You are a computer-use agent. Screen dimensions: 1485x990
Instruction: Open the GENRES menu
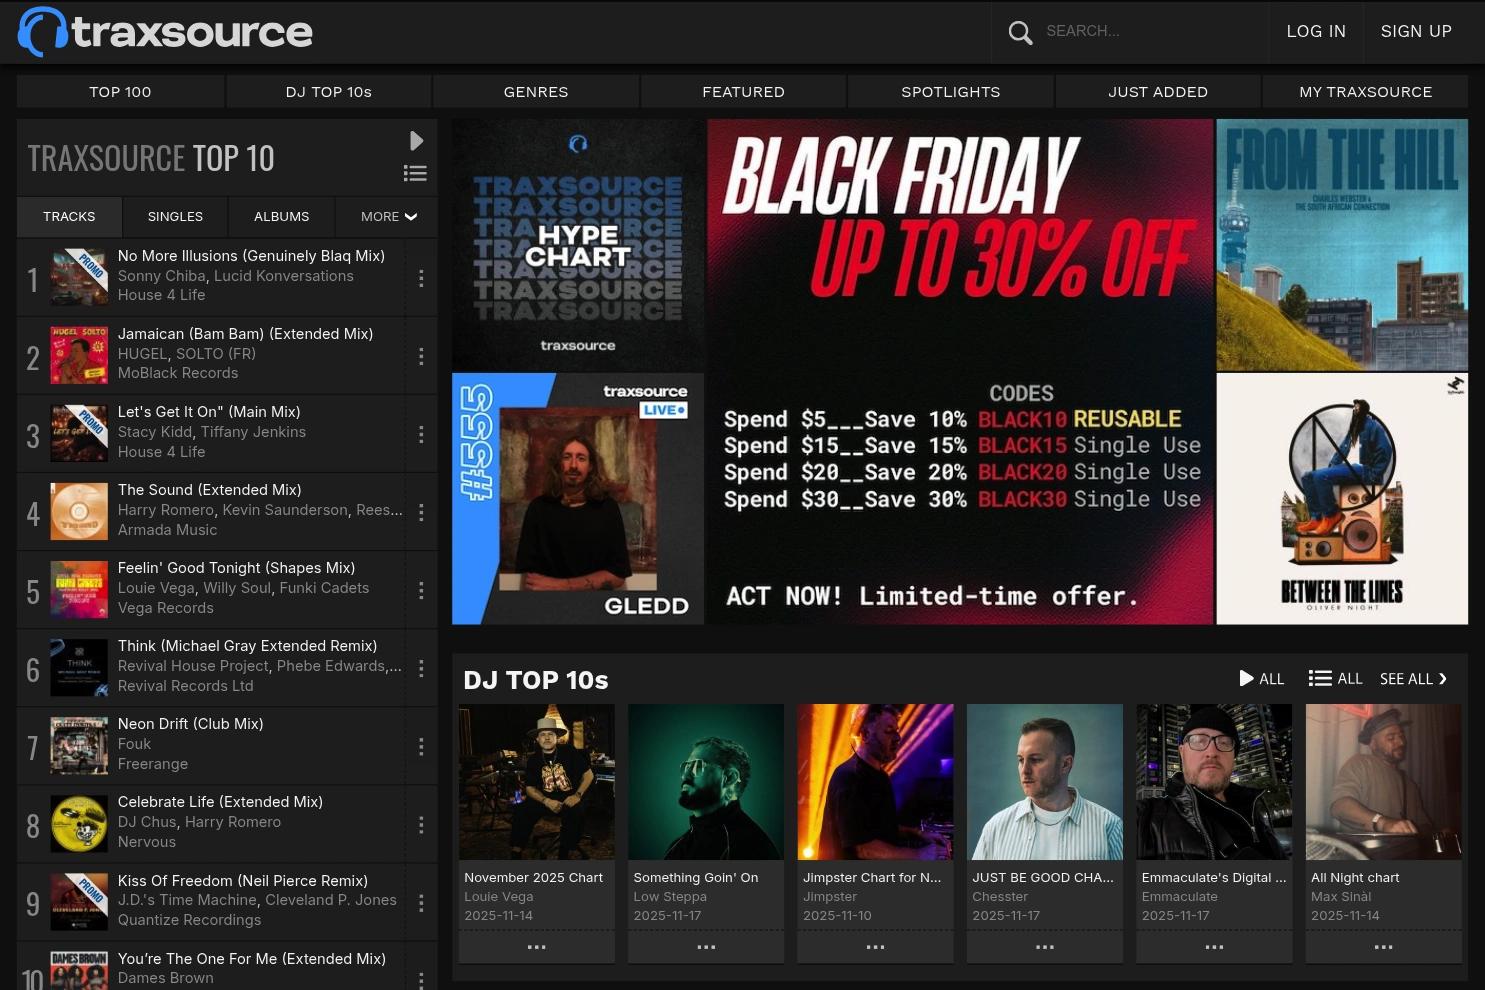(x=536, y=92)
